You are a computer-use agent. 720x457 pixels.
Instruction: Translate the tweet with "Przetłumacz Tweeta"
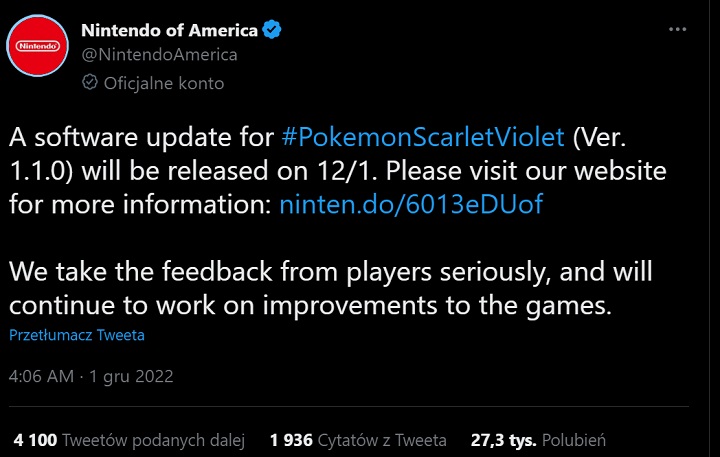pos(77,335)
